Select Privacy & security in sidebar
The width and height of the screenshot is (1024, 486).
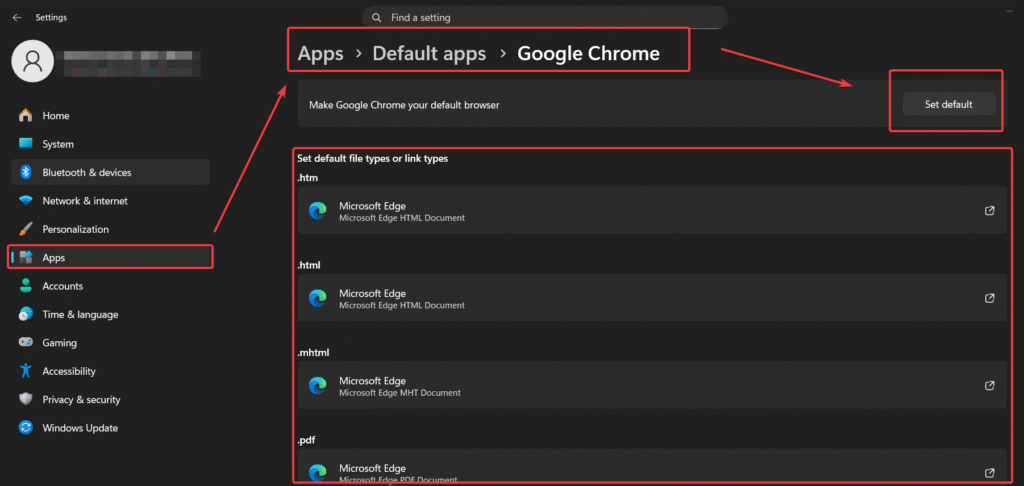[81, 400]
